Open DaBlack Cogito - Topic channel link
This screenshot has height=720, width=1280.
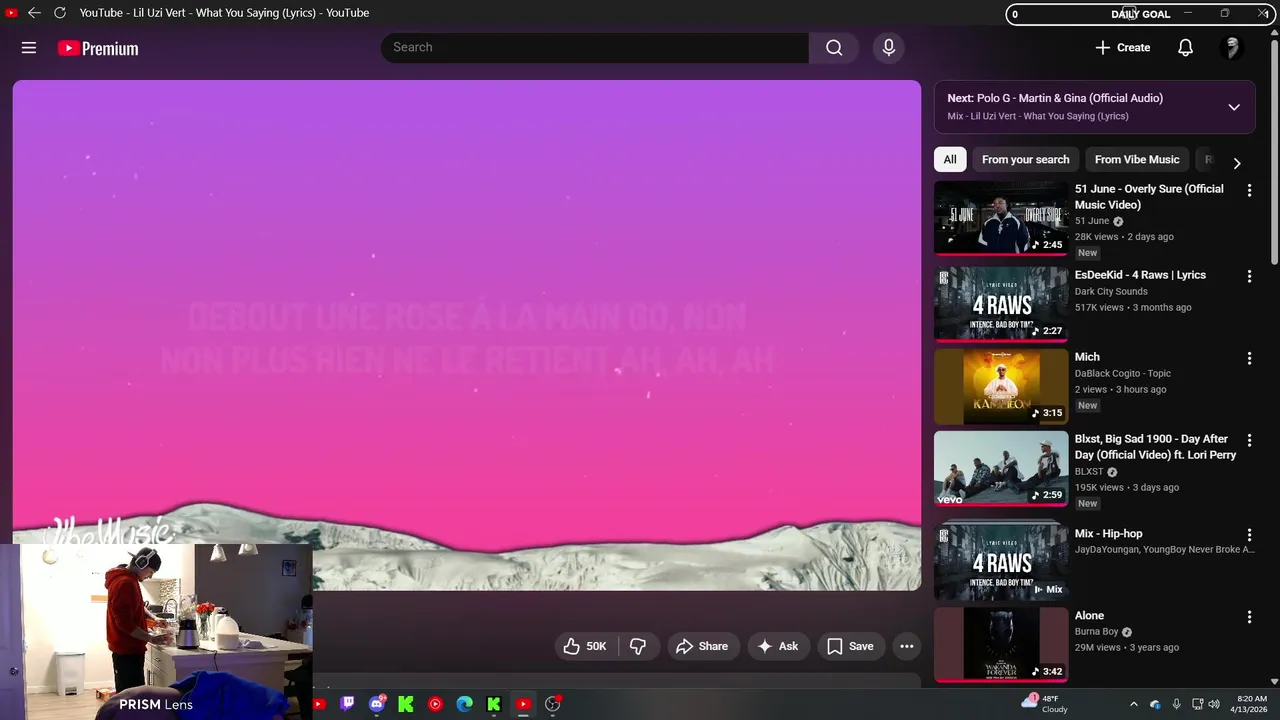coord(1123,374)
